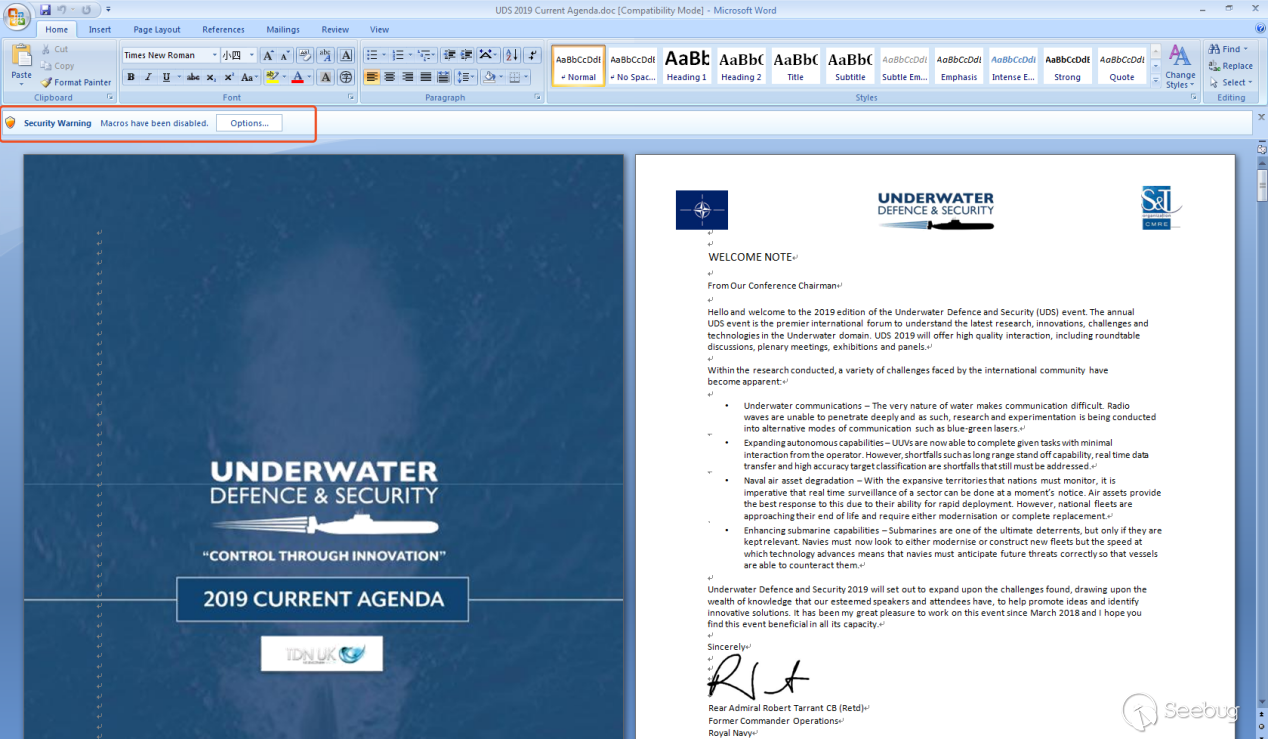Click the Text Highlight Color marker

tap(272, 77)
